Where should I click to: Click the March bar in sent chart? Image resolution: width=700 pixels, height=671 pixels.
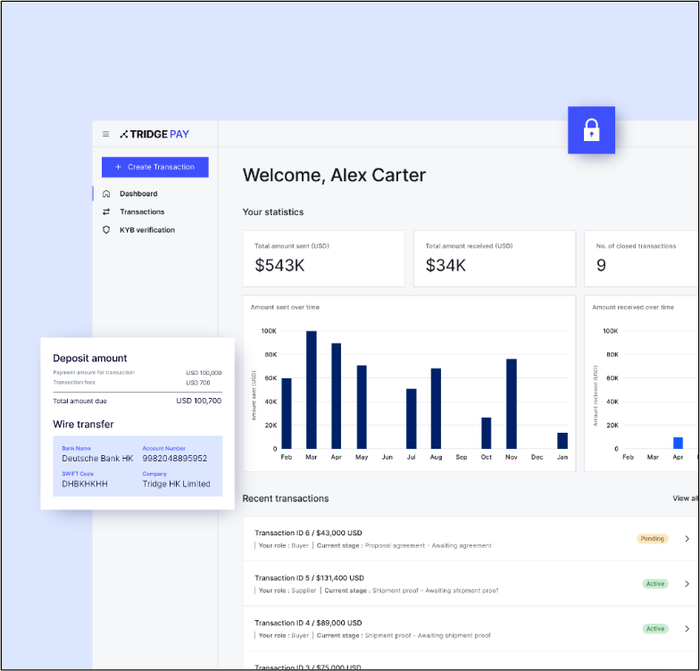coord(311,390)
